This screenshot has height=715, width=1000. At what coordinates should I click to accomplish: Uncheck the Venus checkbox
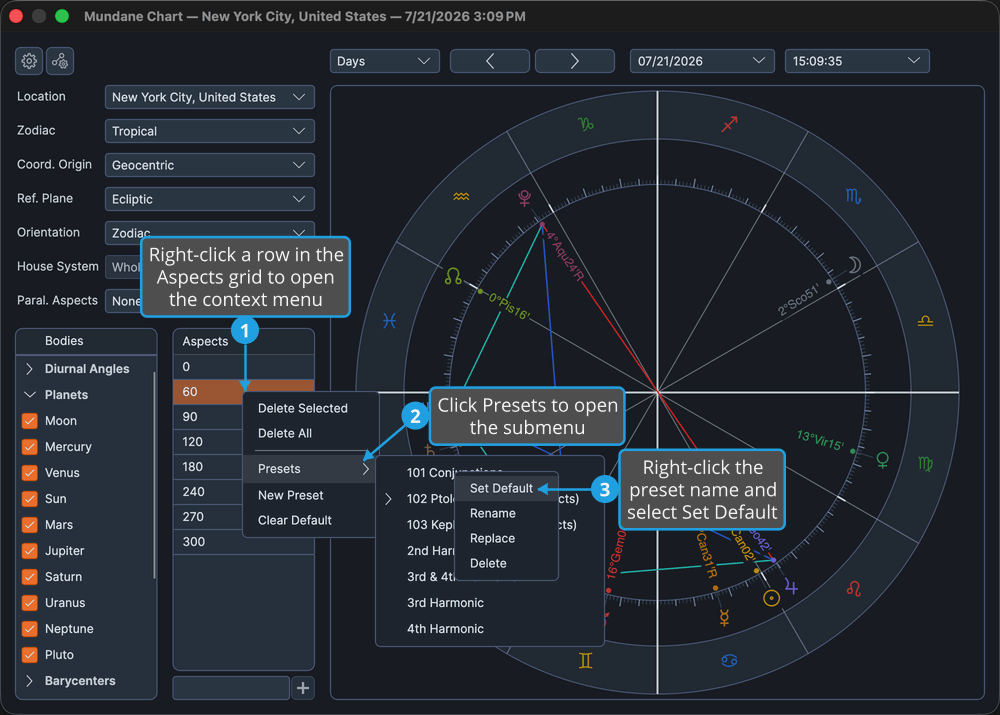coord(29,473)
